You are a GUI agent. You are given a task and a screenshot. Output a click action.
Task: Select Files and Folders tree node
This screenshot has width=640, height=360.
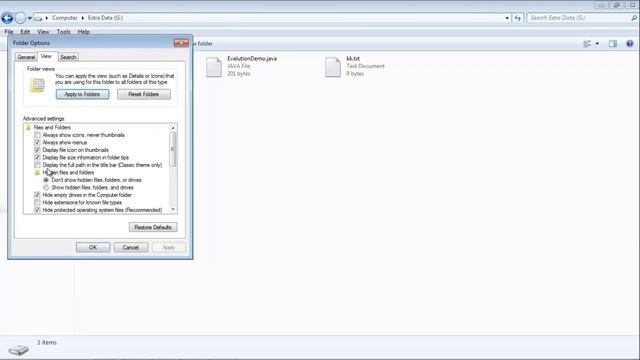(52, 127)
